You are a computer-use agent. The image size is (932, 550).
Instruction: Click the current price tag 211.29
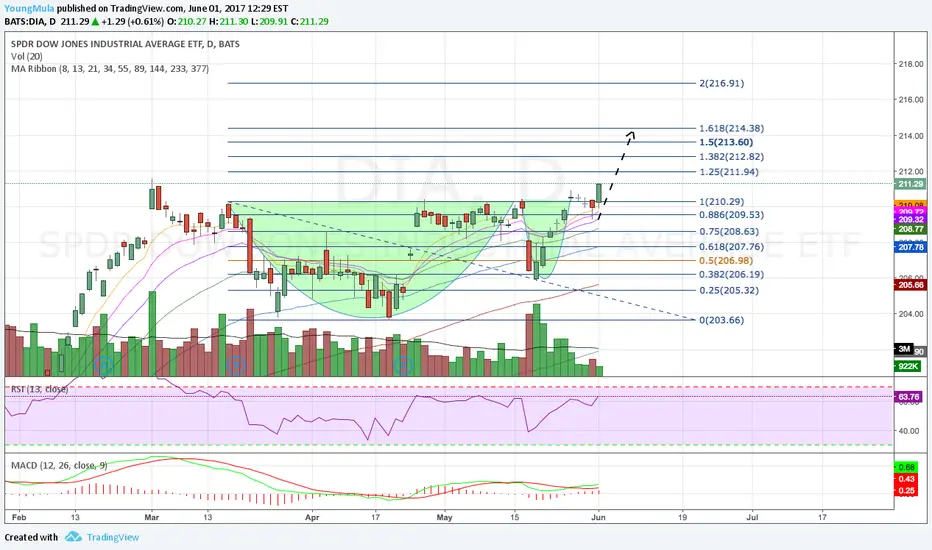[910, 184]
